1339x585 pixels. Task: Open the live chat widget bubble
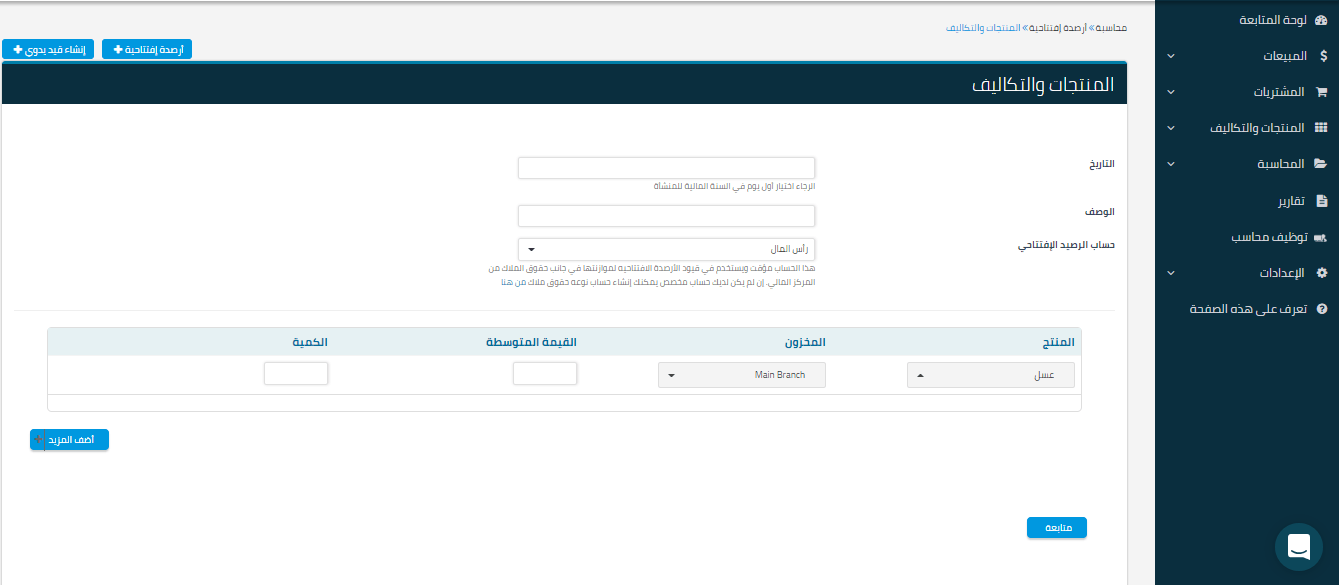1298,547
